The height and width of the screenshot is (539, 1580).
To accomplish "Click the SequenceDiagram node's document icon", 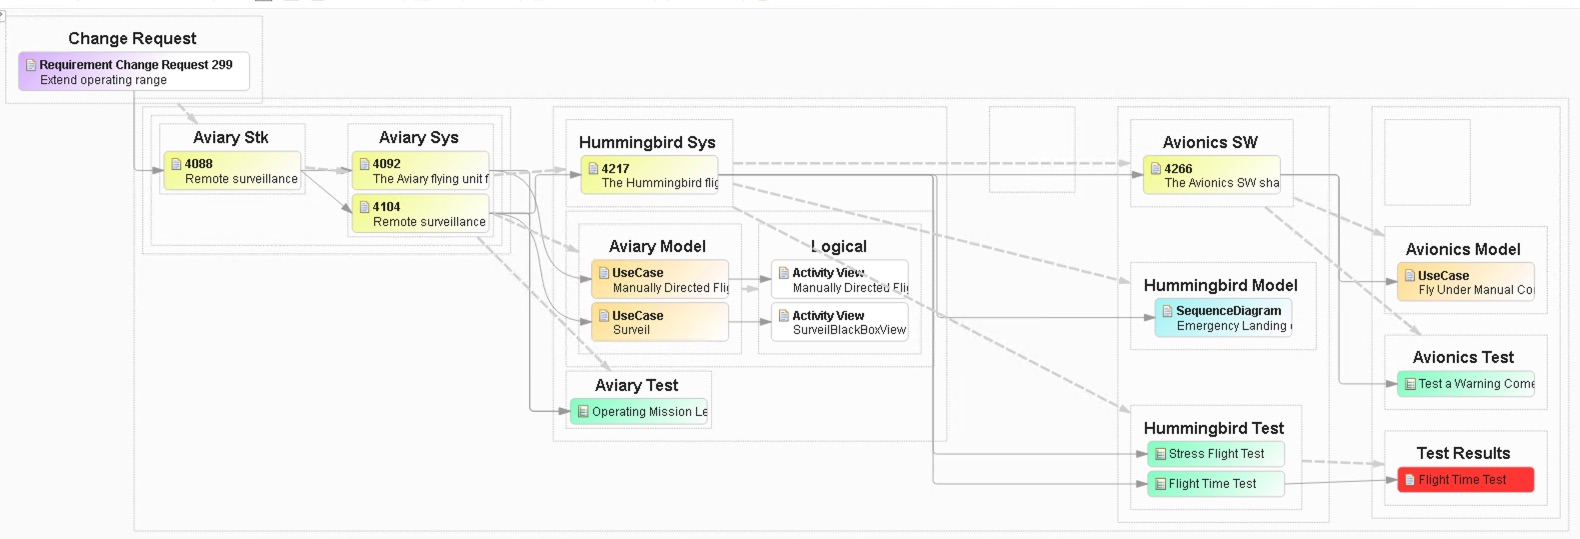I will pos(1167,311).
